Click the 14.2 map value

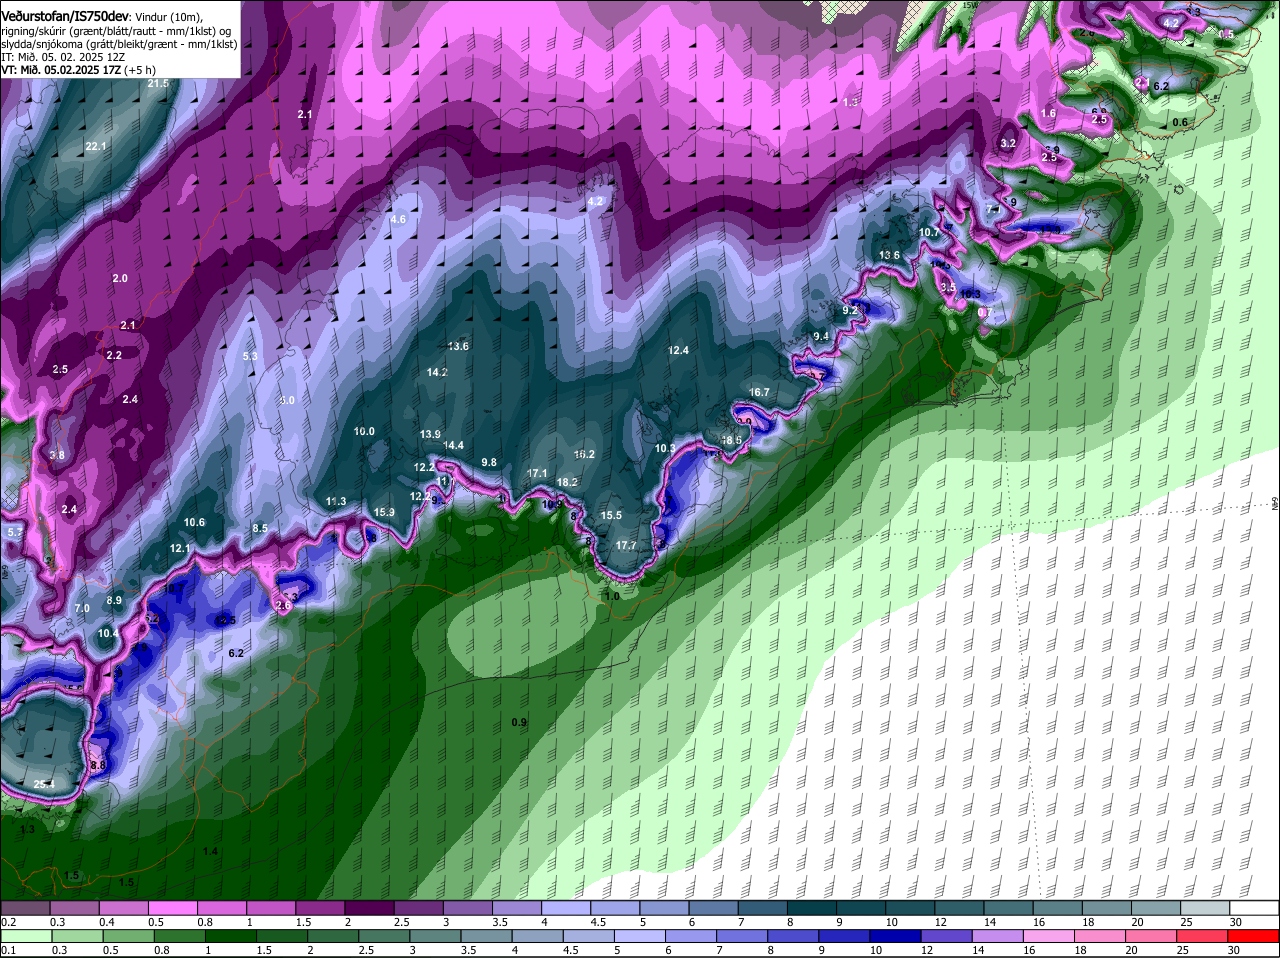click(x=437, y=372)
